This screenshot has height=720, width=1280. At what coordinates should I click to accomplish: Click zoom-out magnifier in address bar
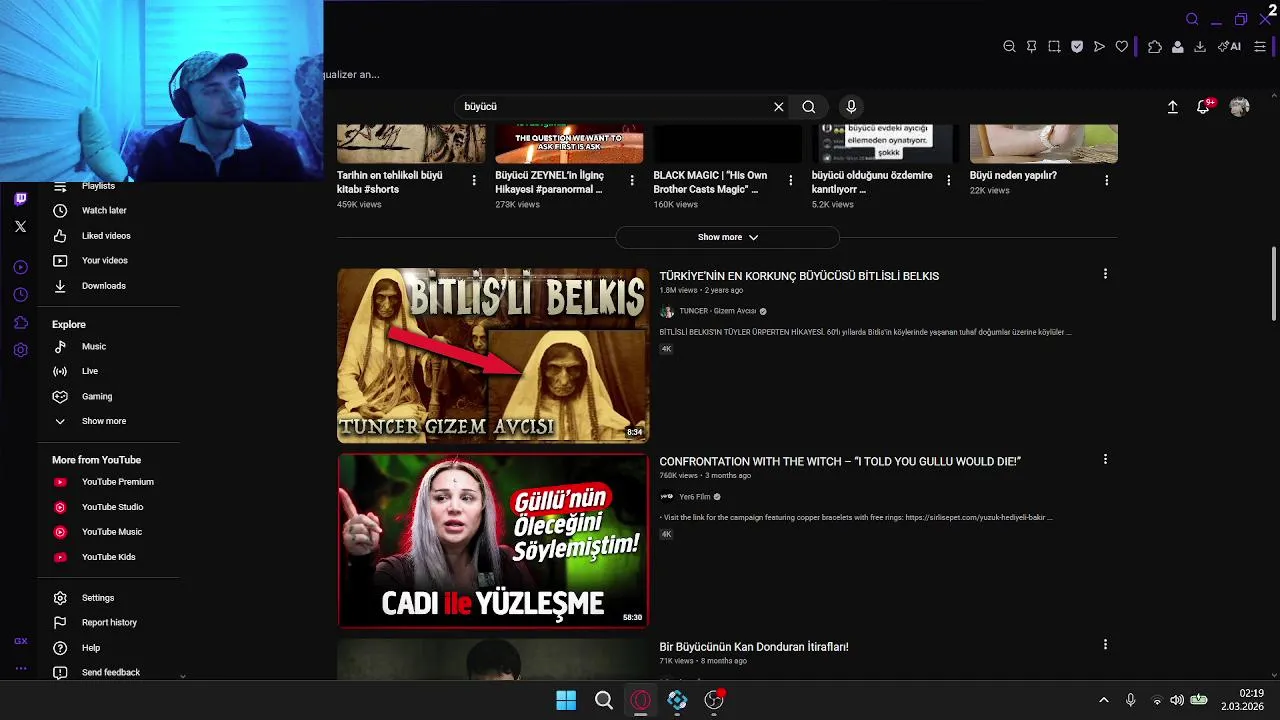coord(1009,47)
